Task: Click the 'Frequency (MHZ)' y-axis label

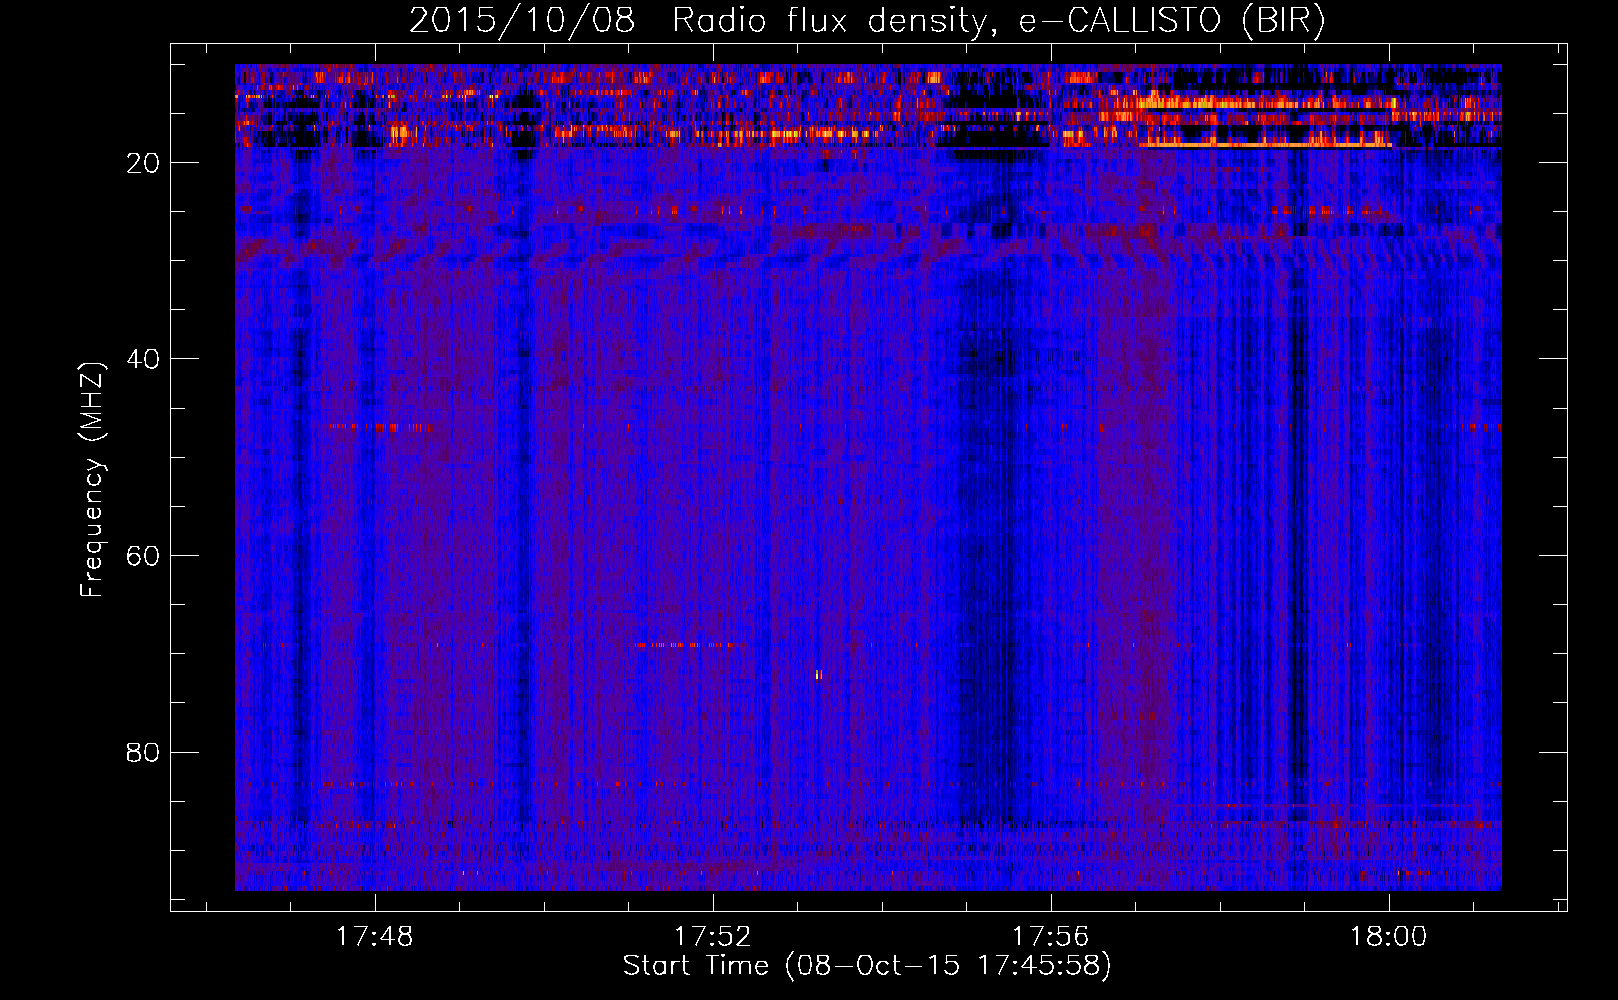Action: coord(92,480)
